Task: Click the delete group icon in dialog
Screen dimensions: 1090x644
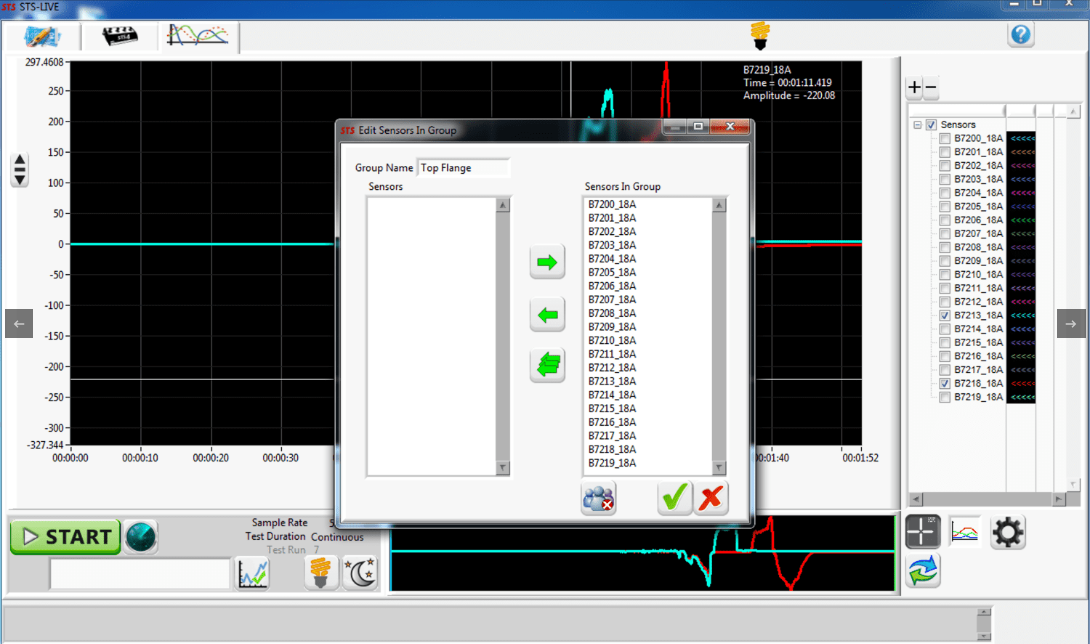Action: [598, 498]
